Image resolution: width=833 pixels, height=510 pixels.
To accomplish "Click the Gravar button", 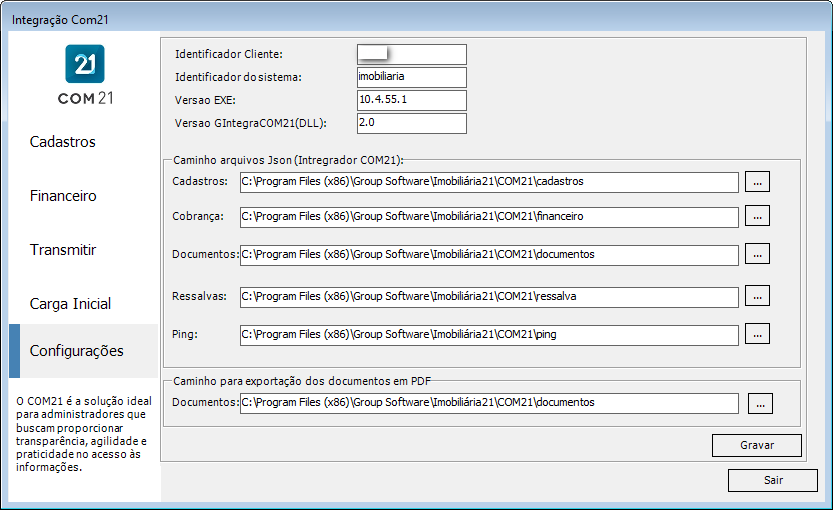I will click(756, 445).
